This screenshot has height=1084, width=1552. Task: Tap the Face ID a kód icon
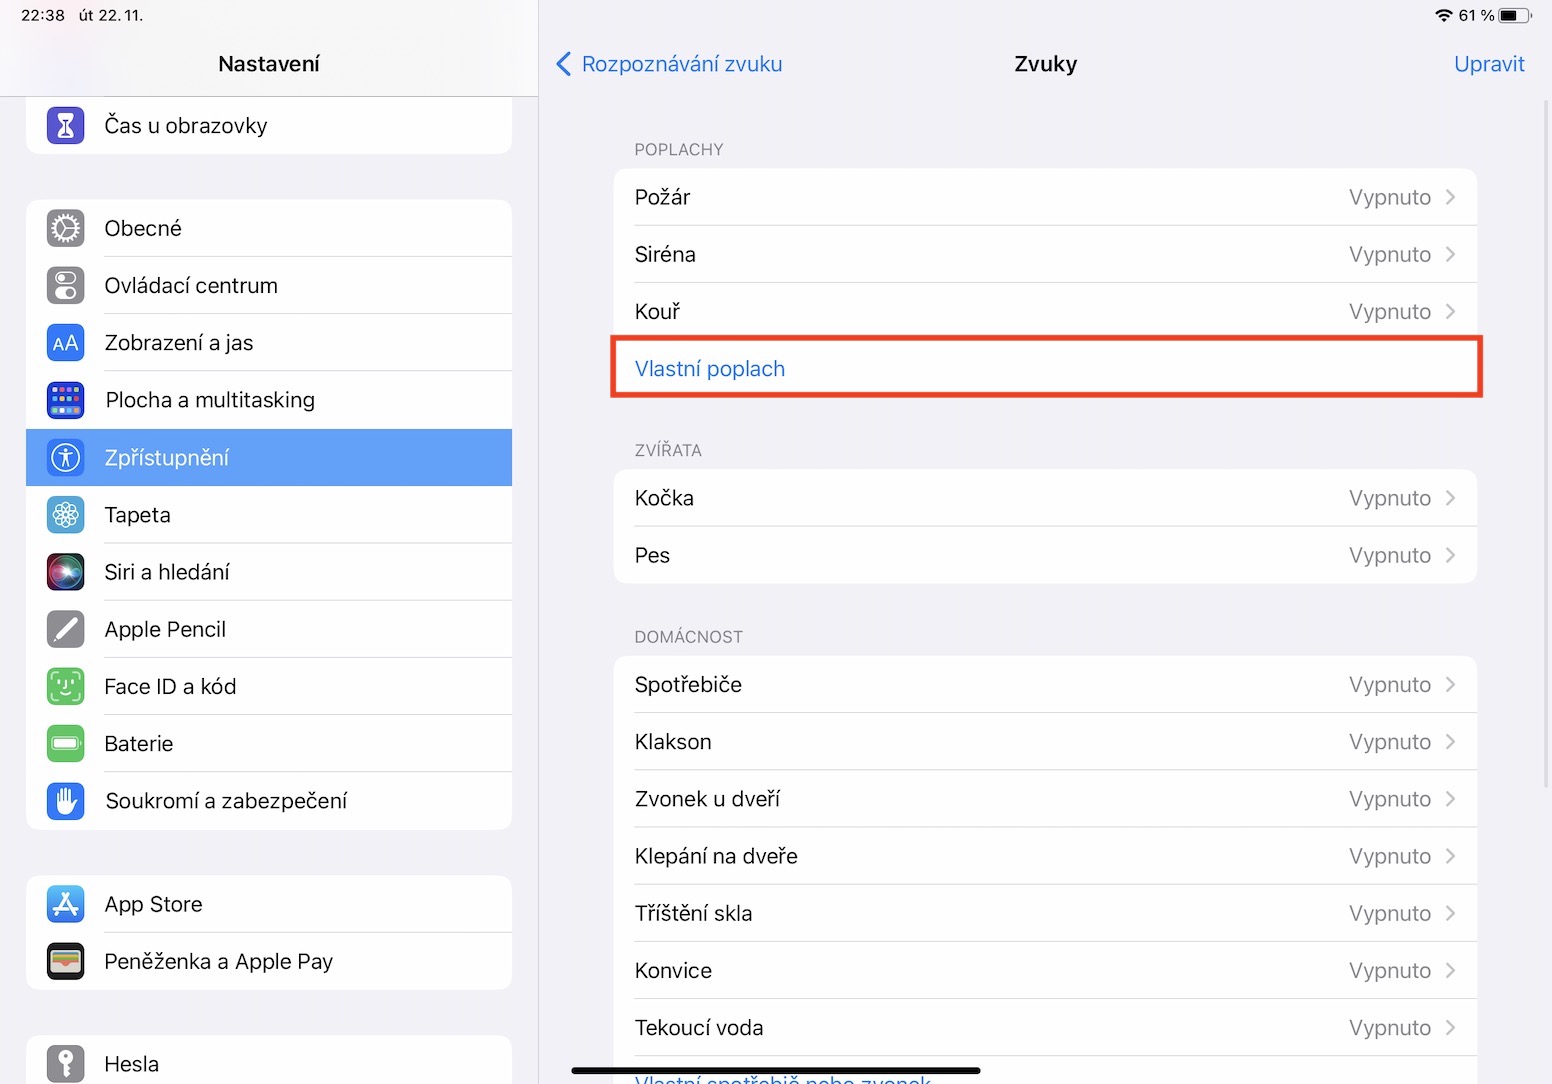(66, 686)
